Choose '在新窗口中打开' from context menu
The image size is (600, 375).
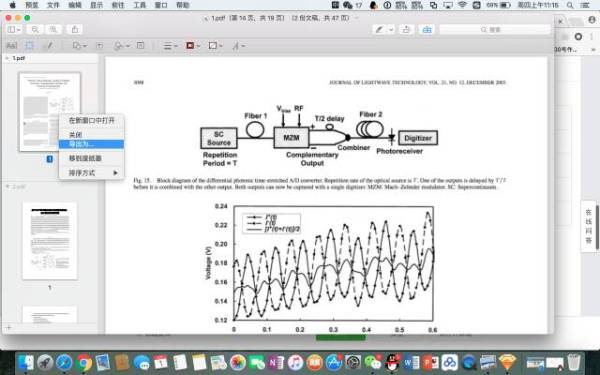(x=91, y=121)
